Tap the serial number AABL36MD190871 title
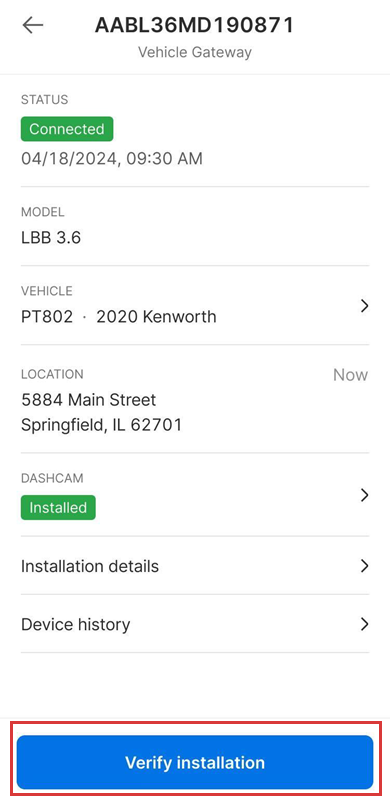 (194, 25)
